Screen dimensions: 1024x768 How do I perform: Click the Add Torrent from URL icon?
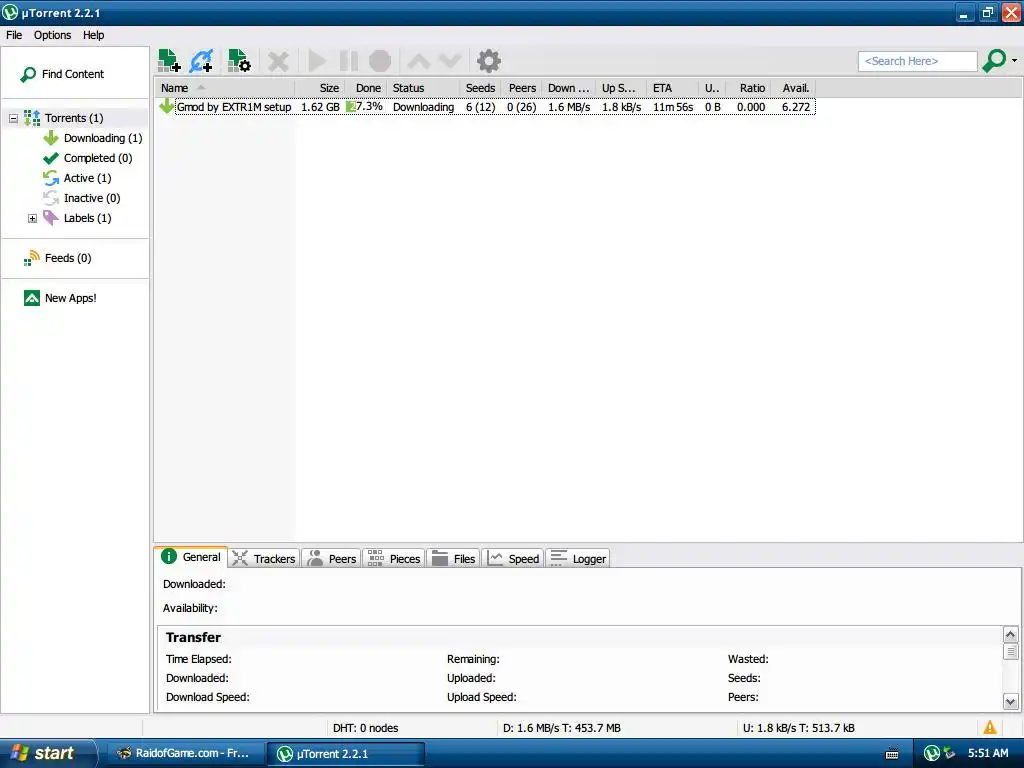pyautogui.click(x=201, y=61)
